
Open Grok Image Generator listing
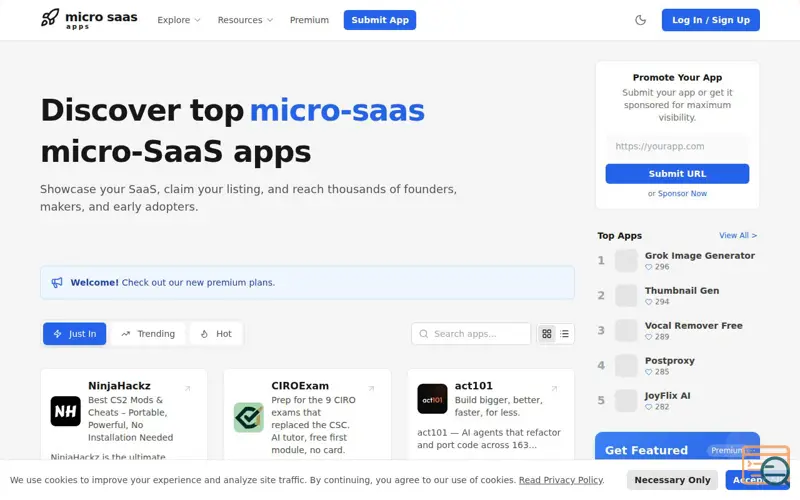699,256
